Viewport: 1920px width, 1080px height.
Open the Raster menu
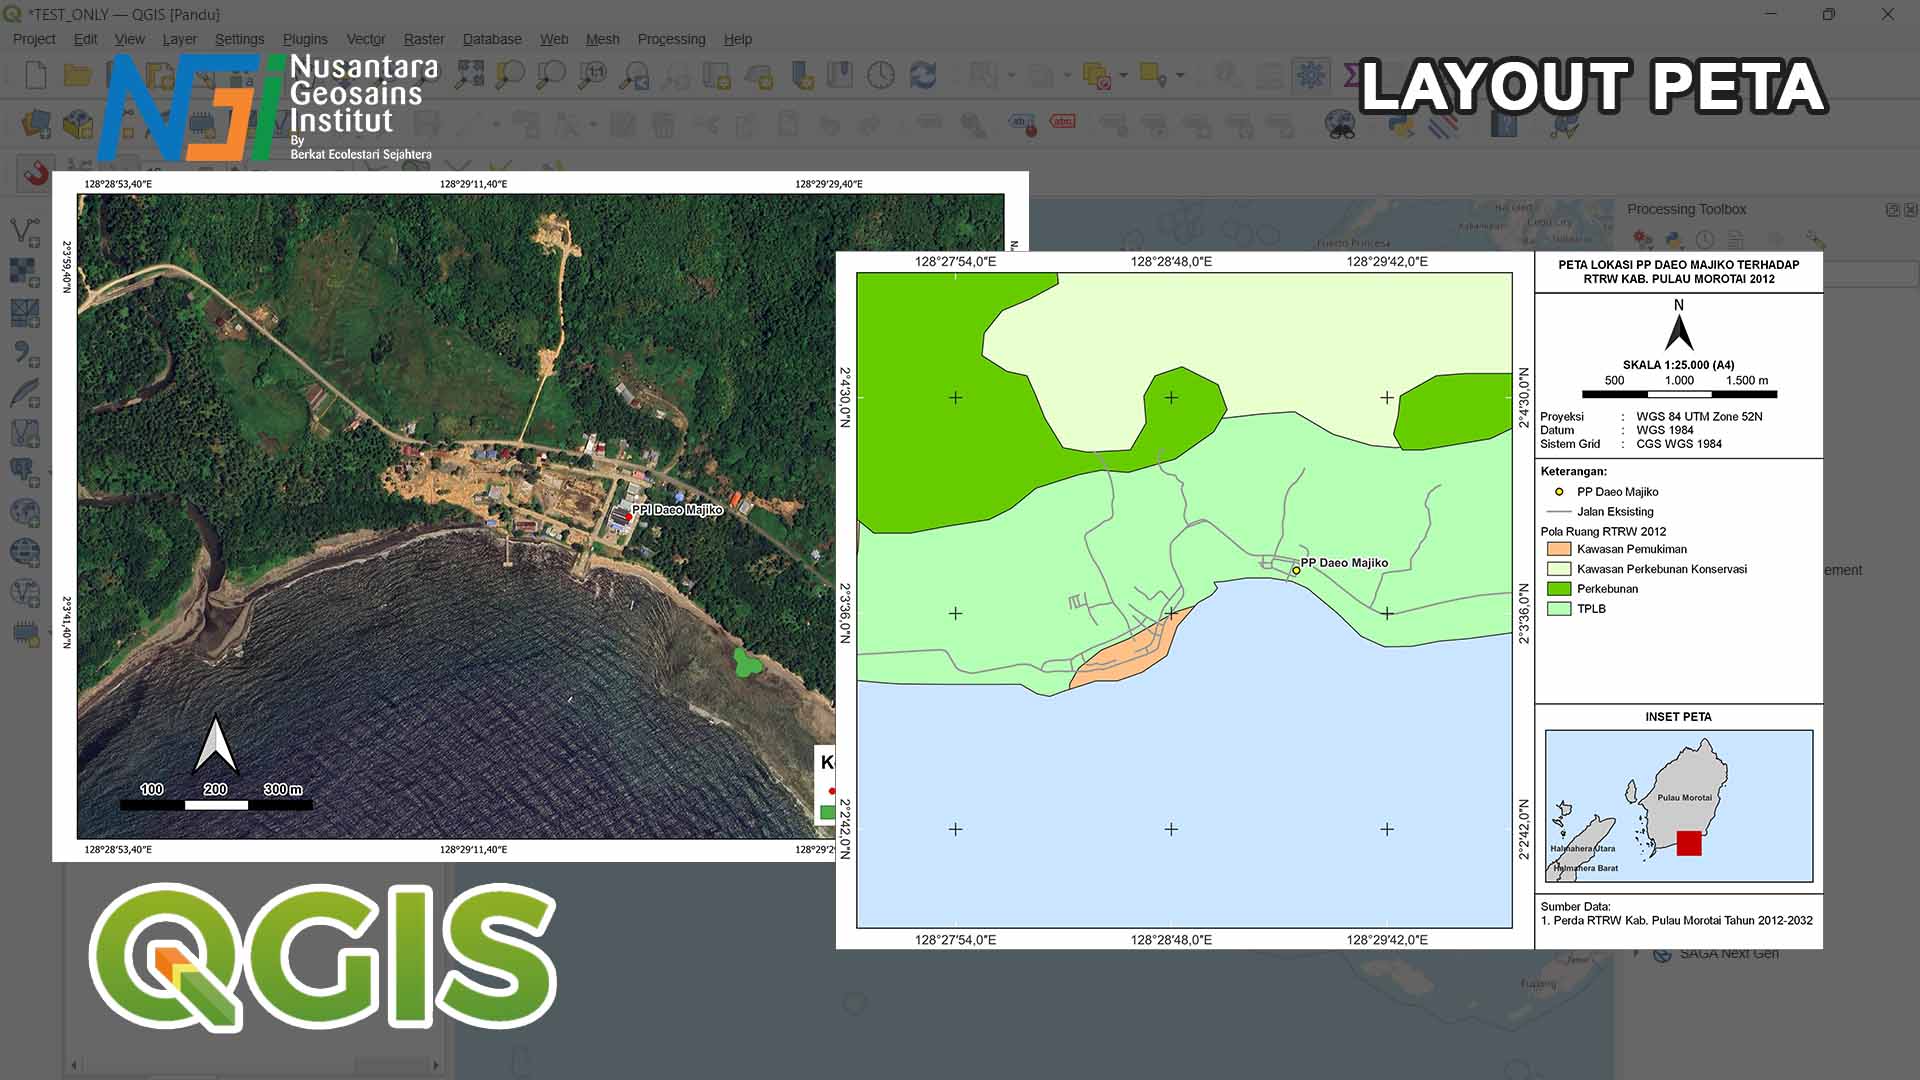[424, 39]
